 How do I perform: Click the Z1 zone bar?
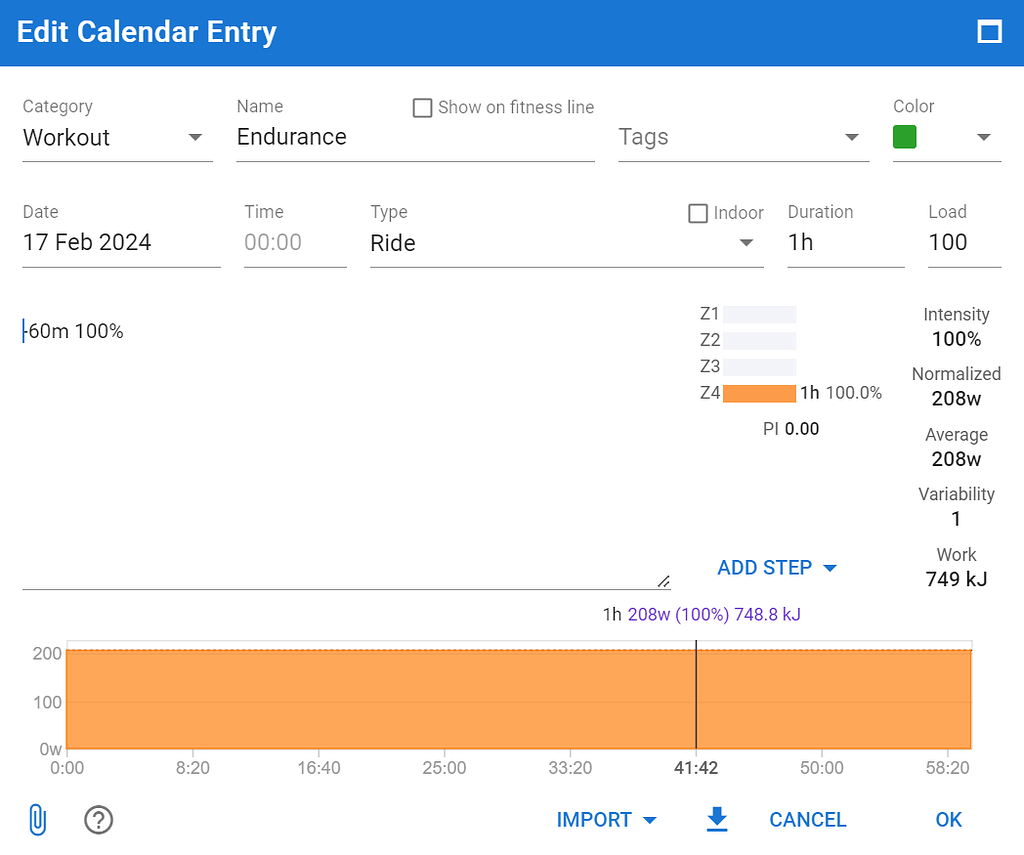(x=759, y=314)
